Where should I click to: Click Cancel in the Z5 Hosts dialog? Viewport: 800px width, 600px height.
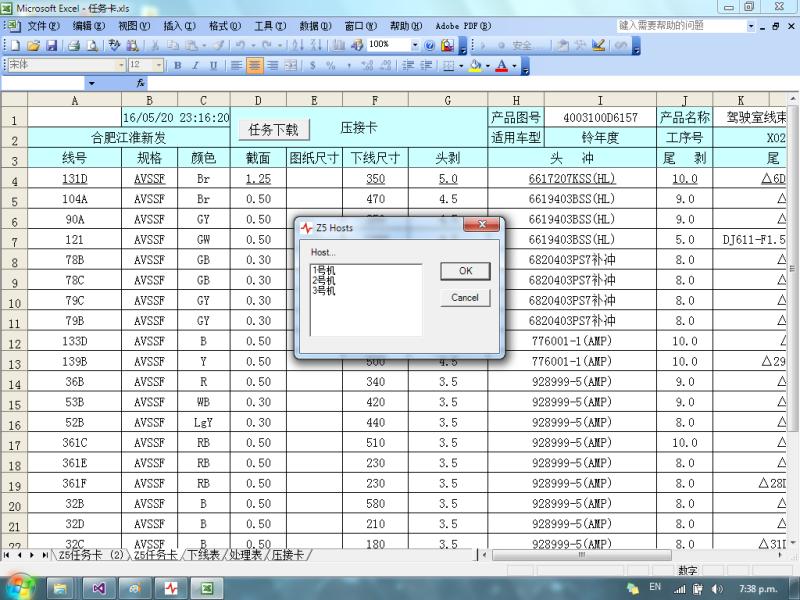point(465,297)
